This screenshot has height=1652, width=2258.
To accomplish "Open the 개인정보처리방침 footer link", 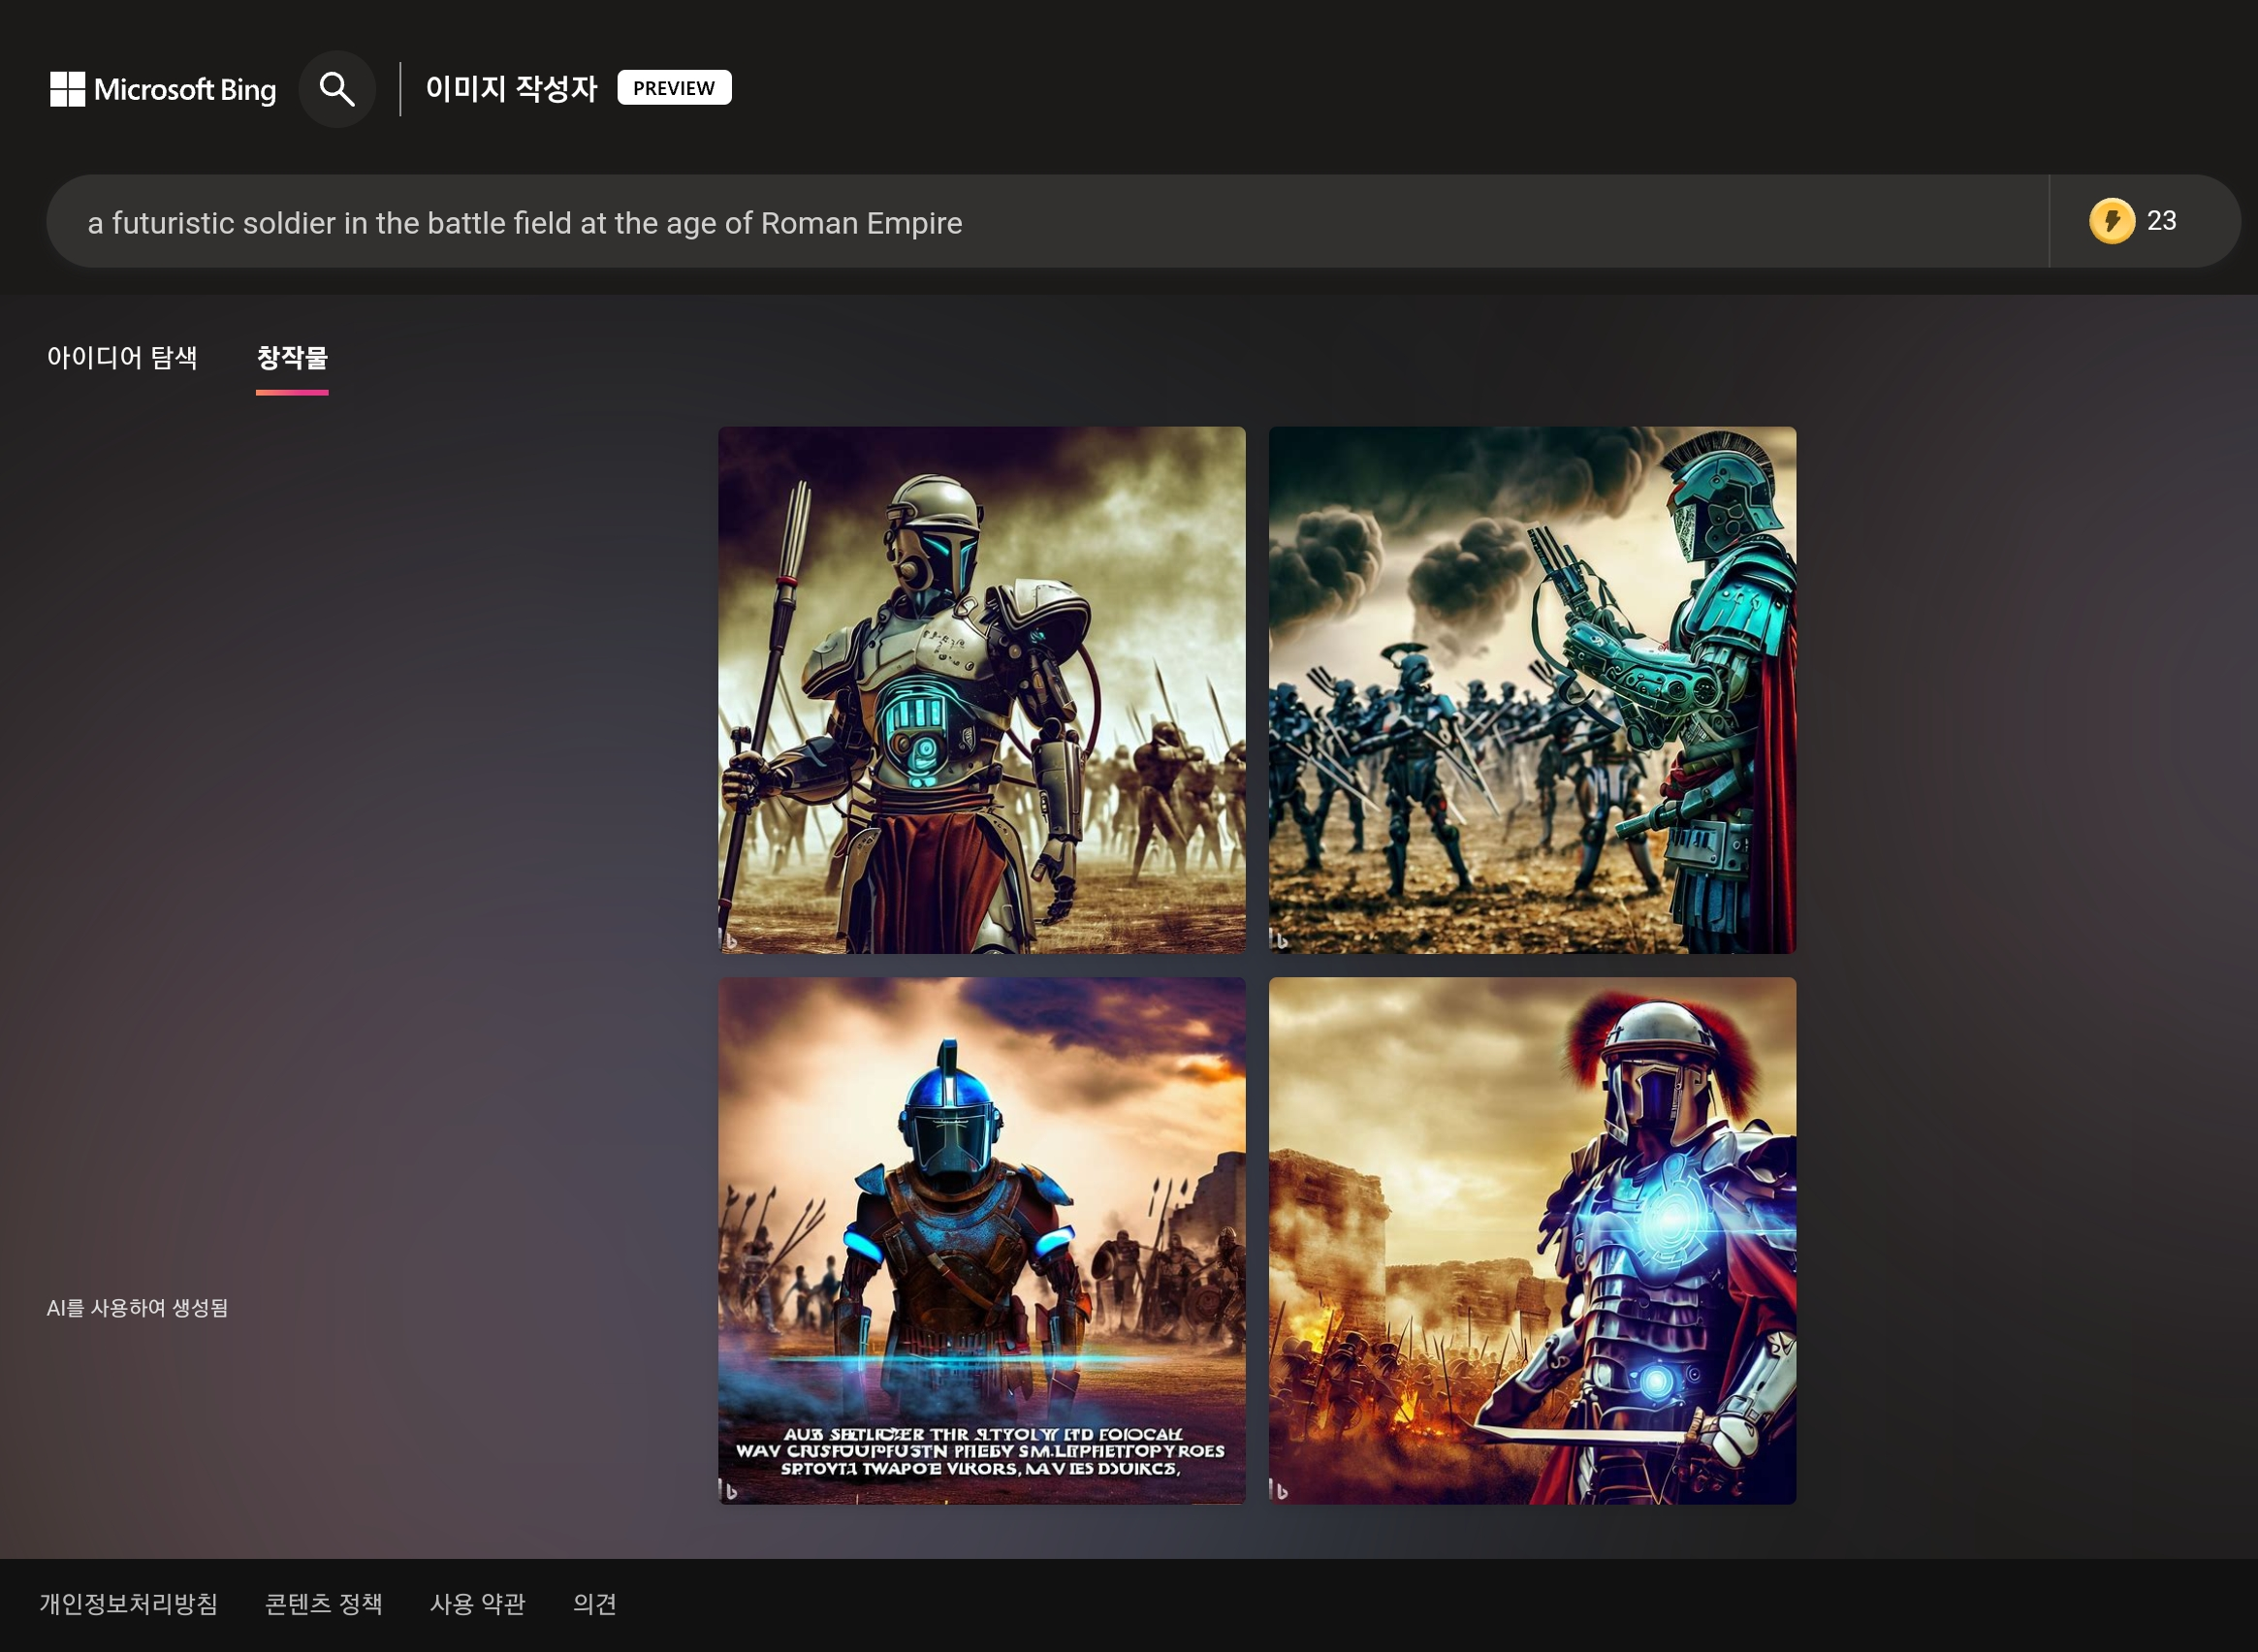I will point(129,1604).
